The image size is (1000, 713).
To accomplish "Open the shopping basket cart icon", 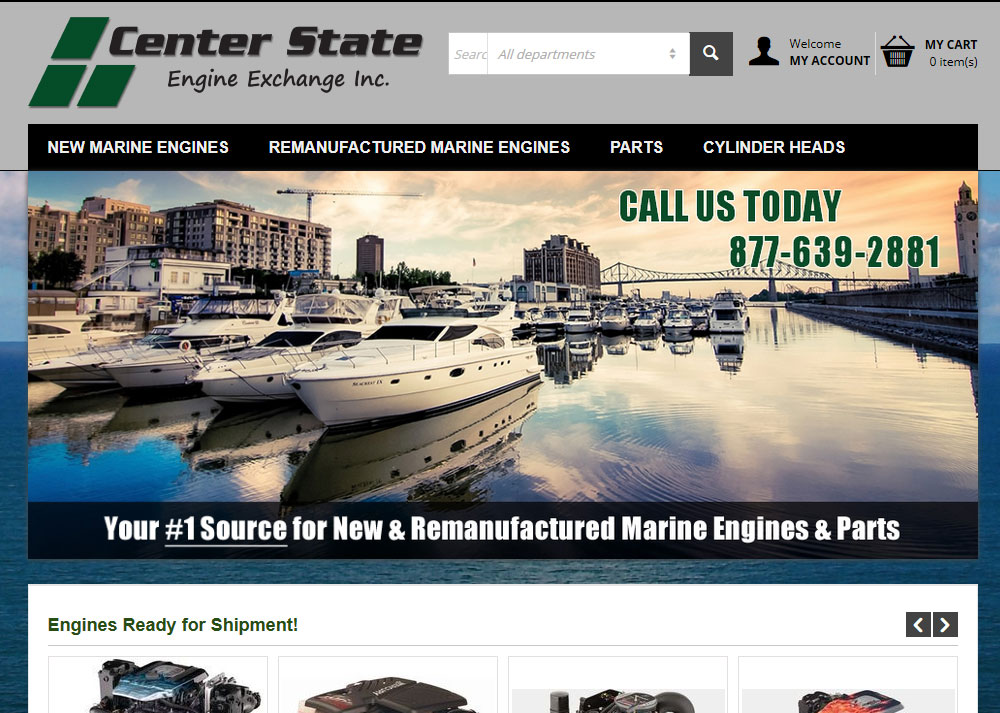I will tap(897, 52).
